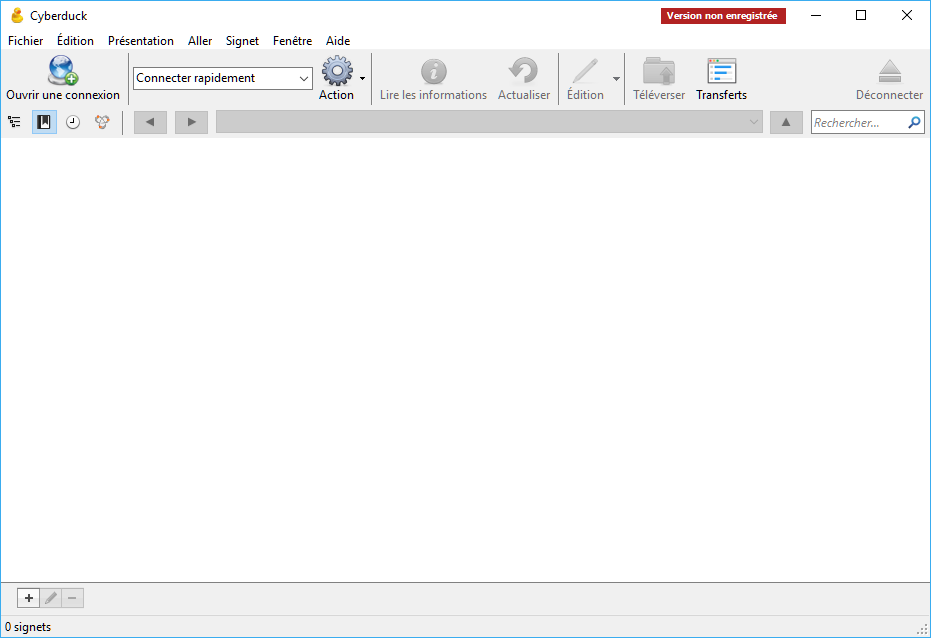Viewport: 931px width, 638px height.
Task: Add a new bookmark with plus button
Action: tap(28, 598)
